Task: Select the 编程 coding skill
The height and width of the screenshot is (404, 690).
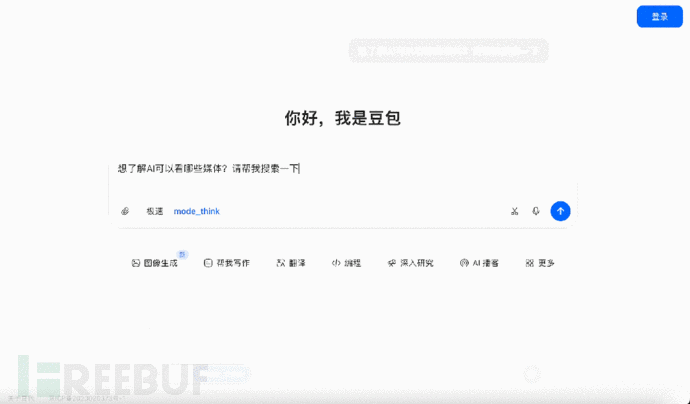Action: (346, 263)
